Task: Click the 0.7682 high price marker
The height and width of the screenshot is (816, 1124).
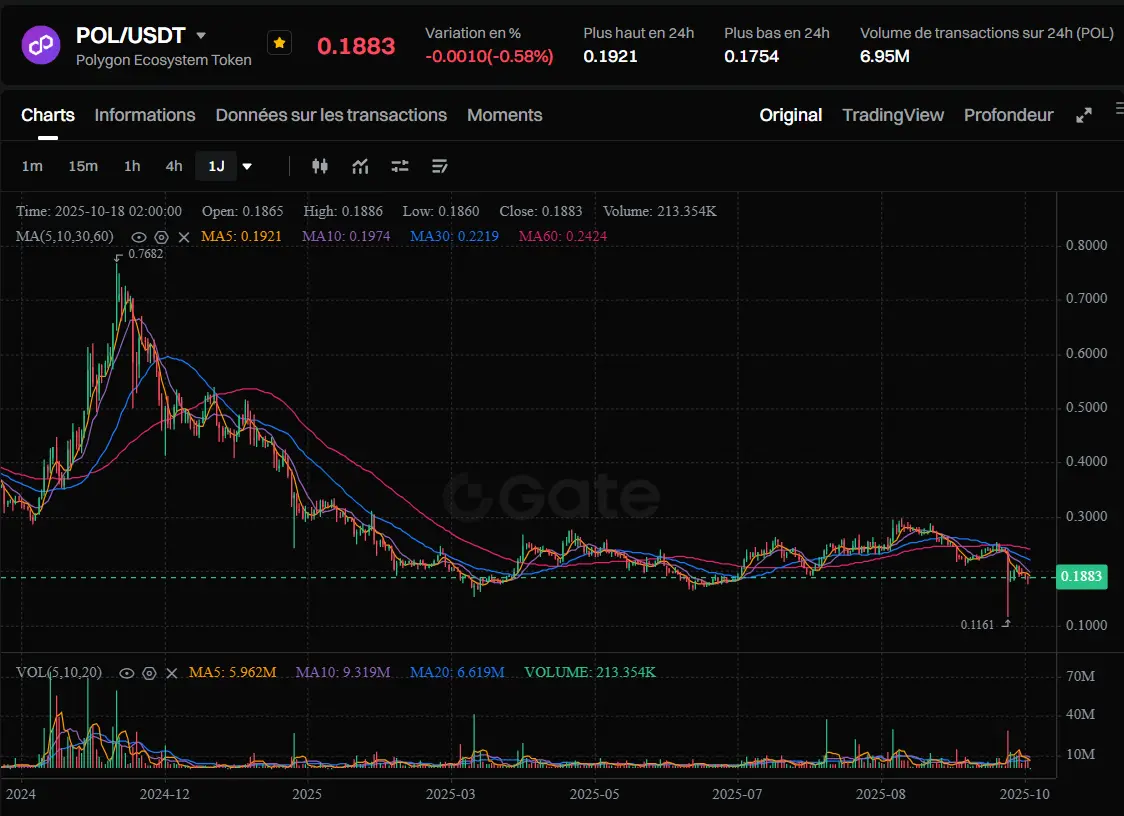Action: (x=146, y=254)
